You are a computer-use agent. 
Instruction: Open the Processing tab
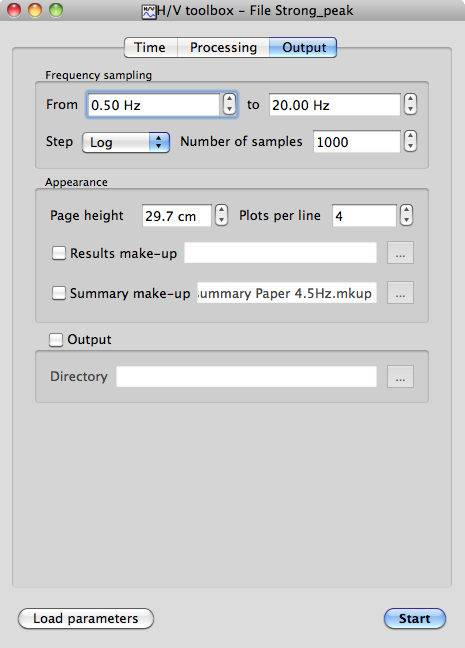[x=223, y=48]
